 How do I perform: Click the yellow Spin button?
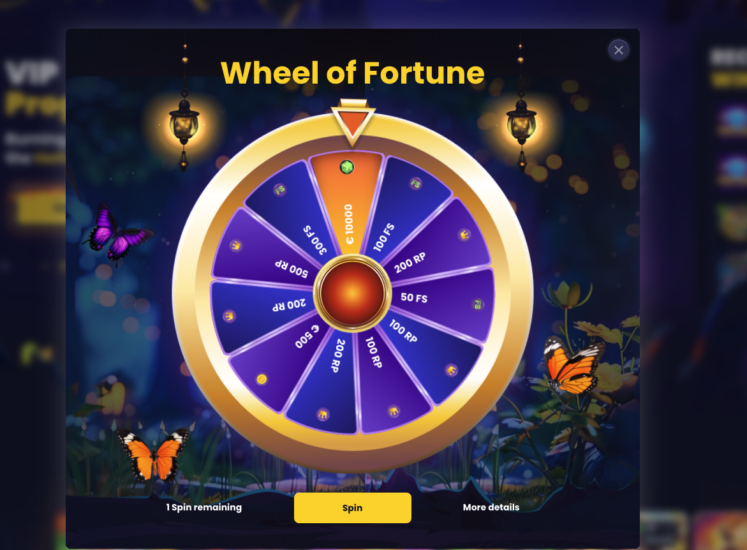pyautogui.click(x=353, y=508)
